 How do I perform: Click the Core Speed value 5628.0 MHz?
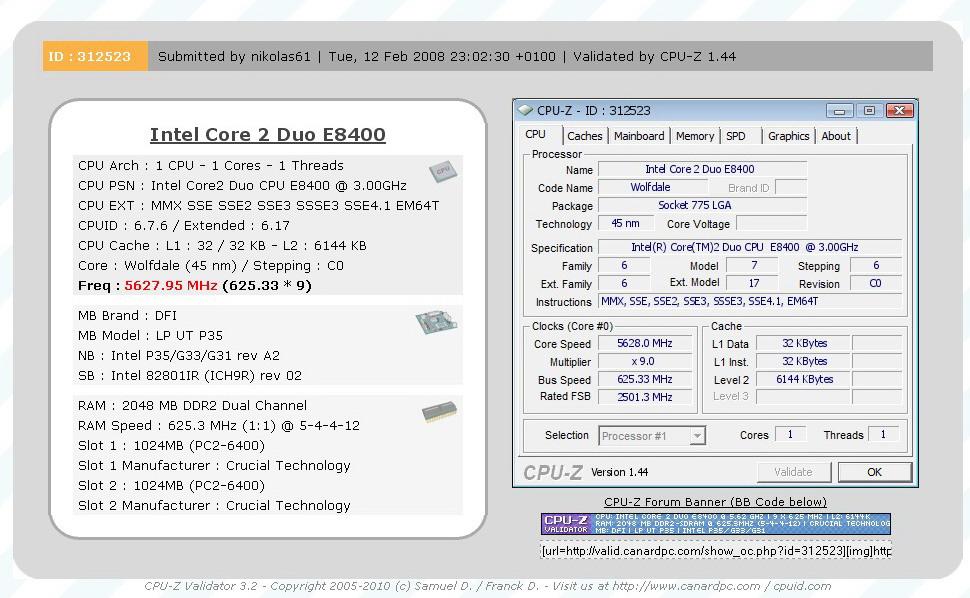(x=645, y=343)
